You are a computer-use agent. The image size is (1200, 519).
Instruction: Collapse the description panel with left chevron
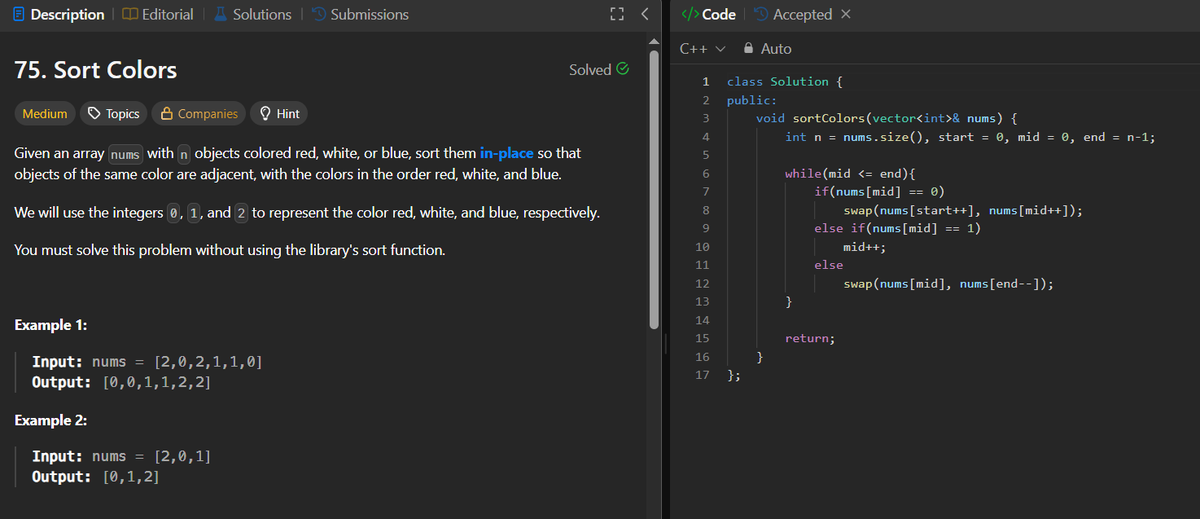[x=645, y=14]
